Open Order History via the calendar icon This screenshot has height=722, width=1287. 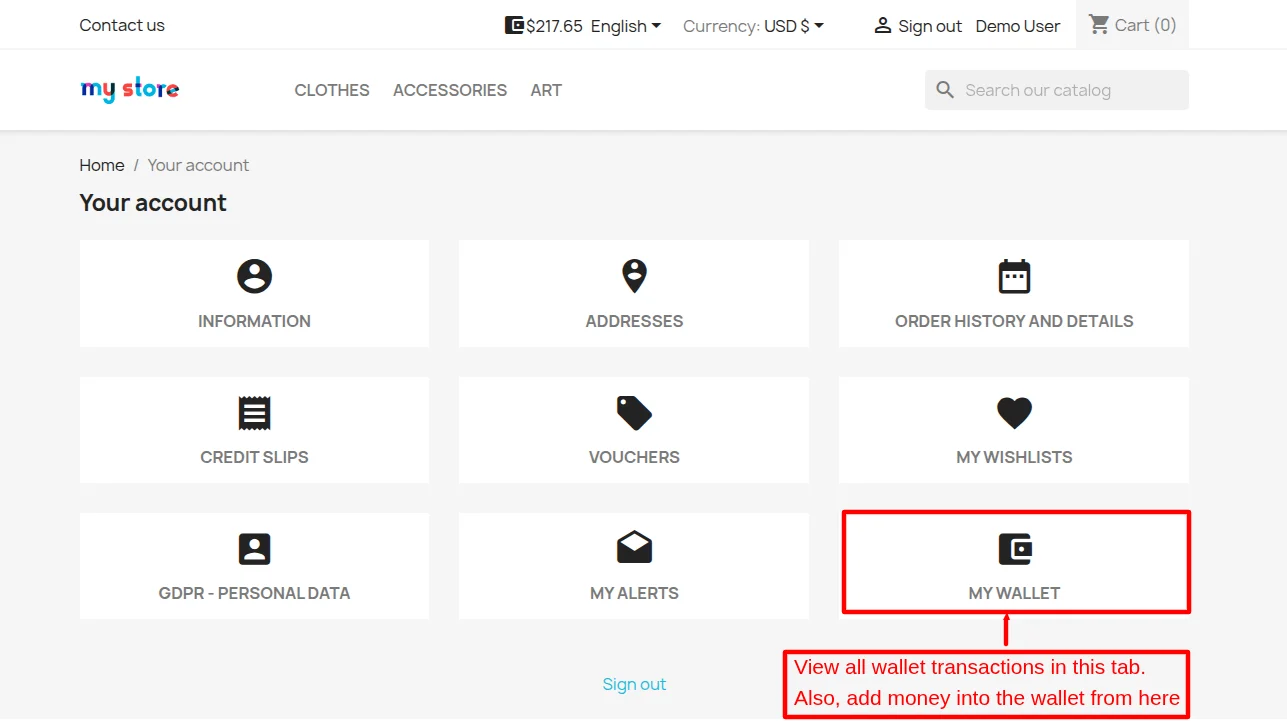click(x=1013, y=276)
